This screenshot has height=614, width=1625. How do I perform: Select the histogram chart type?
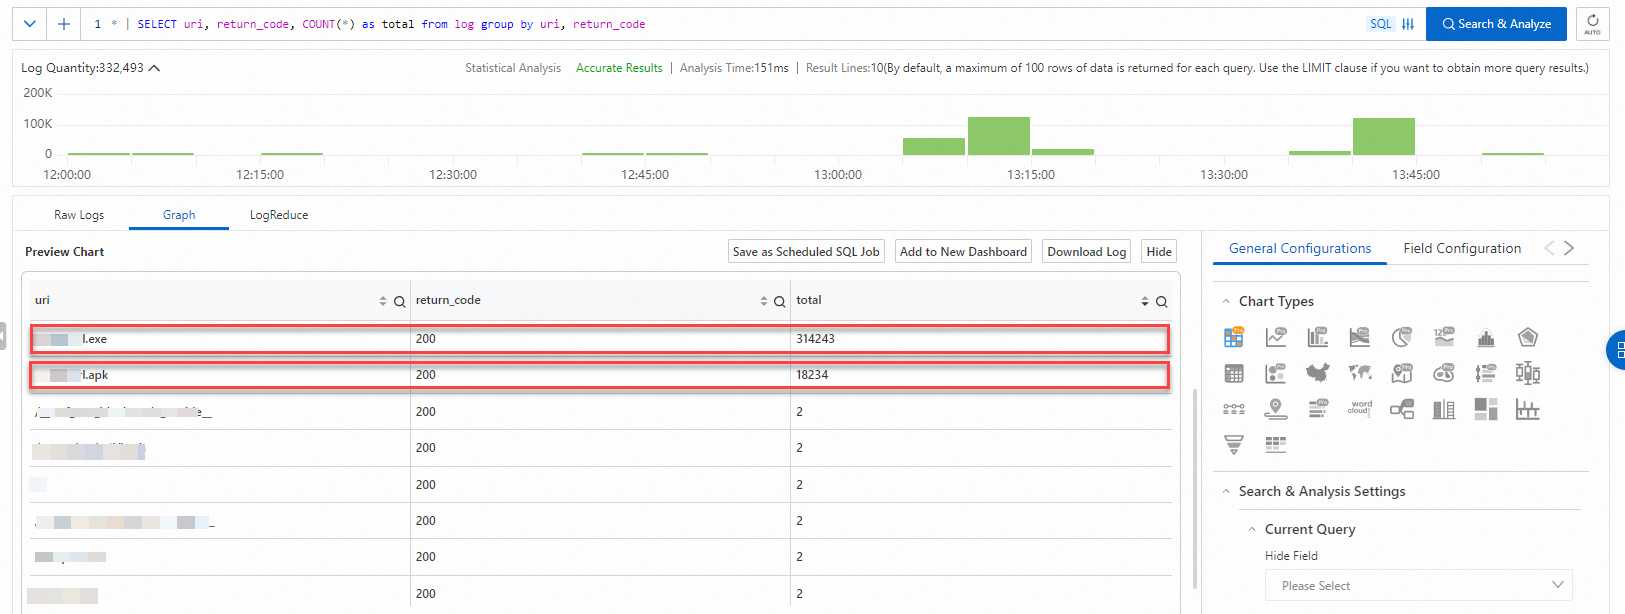(1486, 338)
